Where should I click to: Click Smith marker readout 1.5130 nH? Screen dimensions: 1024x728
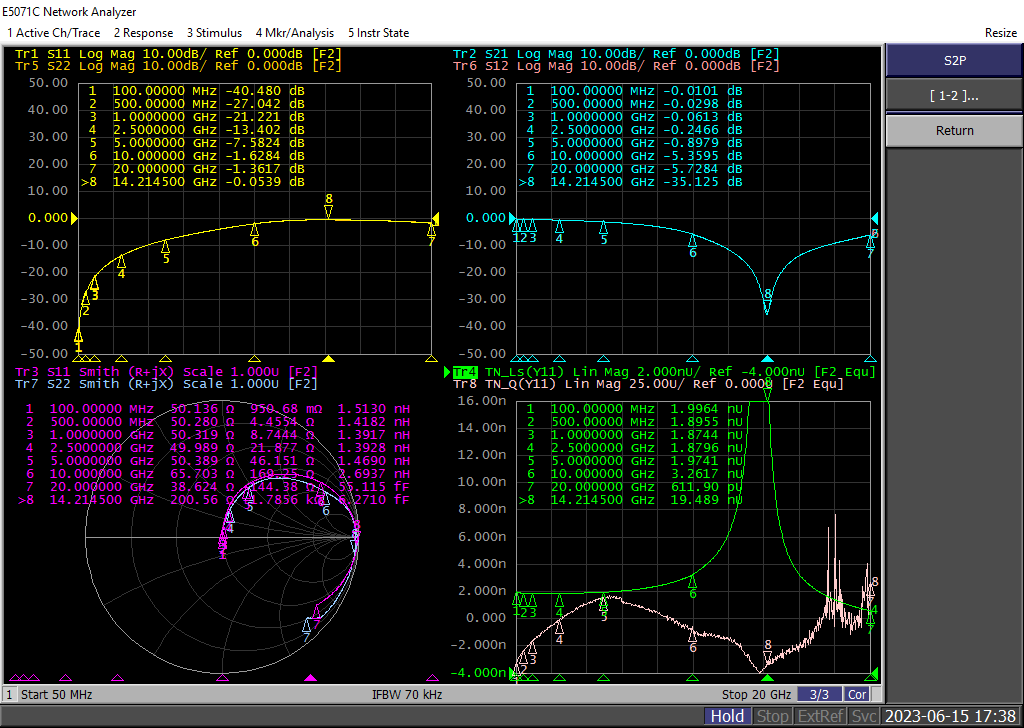(x=374, y=409)
